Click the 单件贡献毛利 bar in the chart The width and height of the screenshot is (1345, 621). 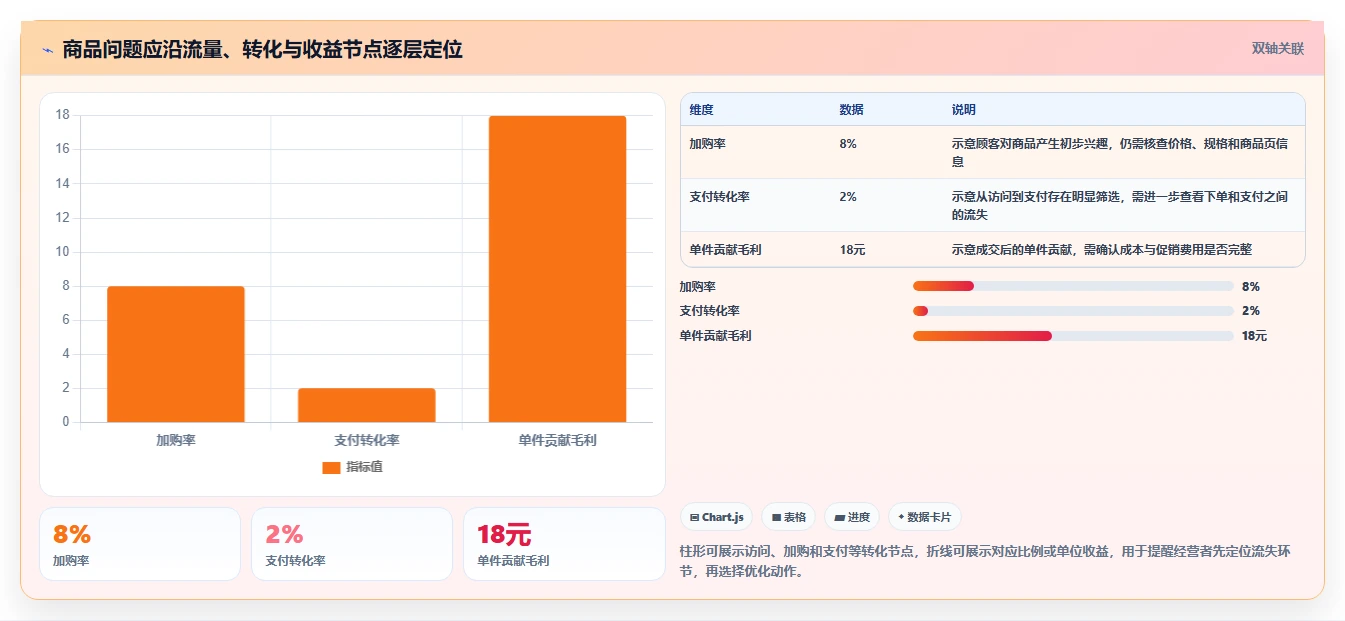557,269
